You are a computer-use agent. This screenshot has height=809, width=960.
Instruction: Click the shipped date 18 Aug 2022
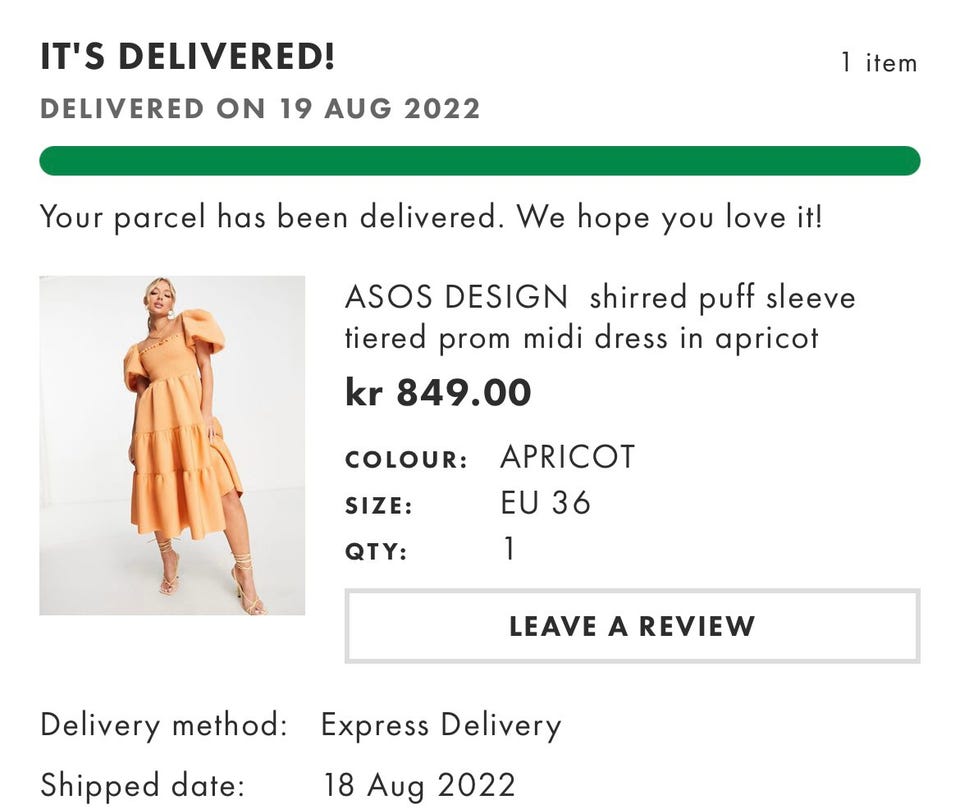419,785
